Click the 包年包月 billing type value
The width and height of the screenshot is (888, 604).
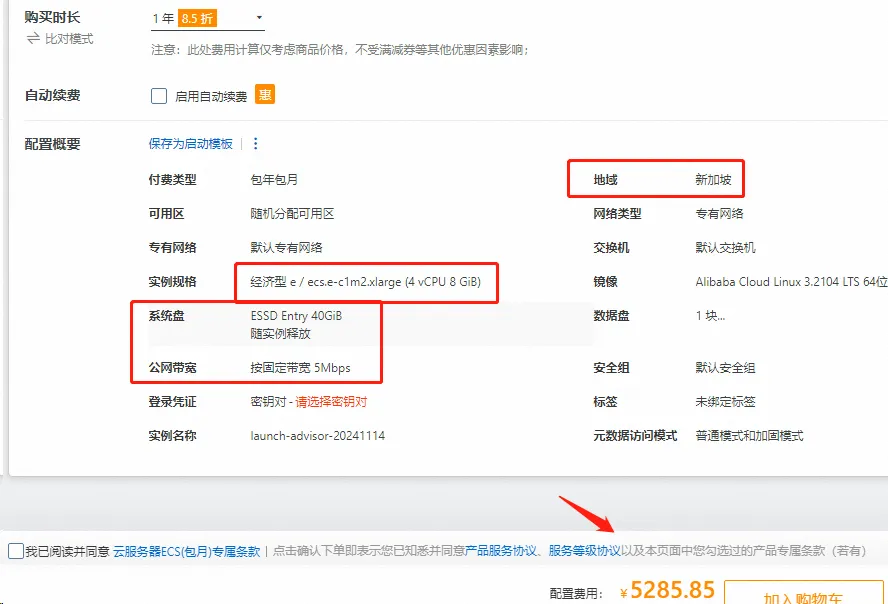(274, 179)
